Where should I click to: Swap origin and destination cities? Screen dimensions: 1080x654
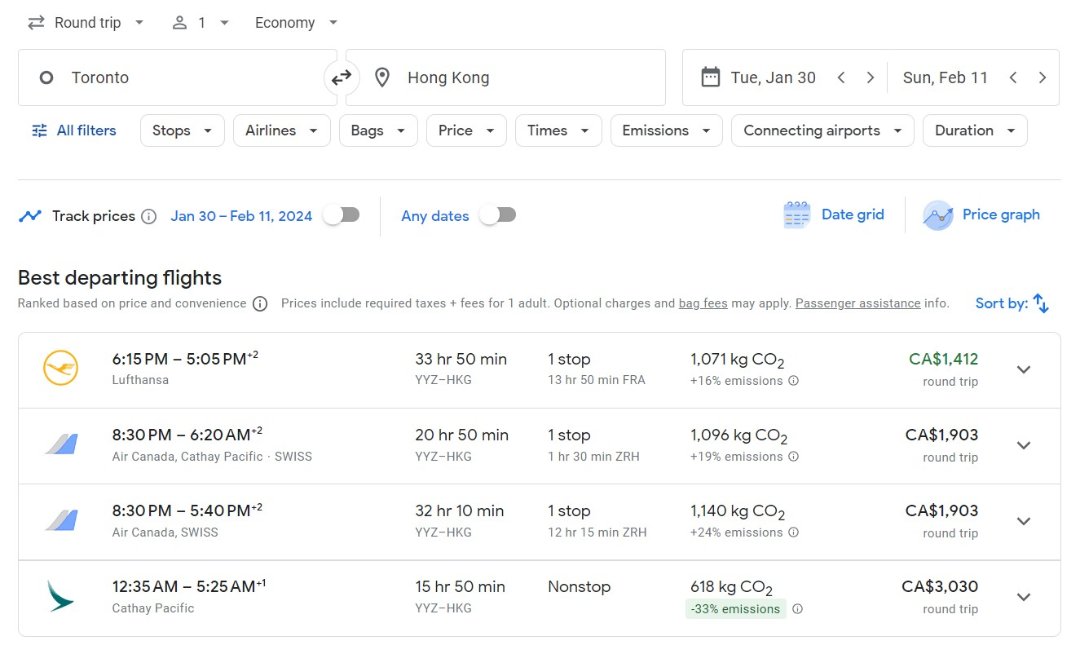(x=341, y=77)
